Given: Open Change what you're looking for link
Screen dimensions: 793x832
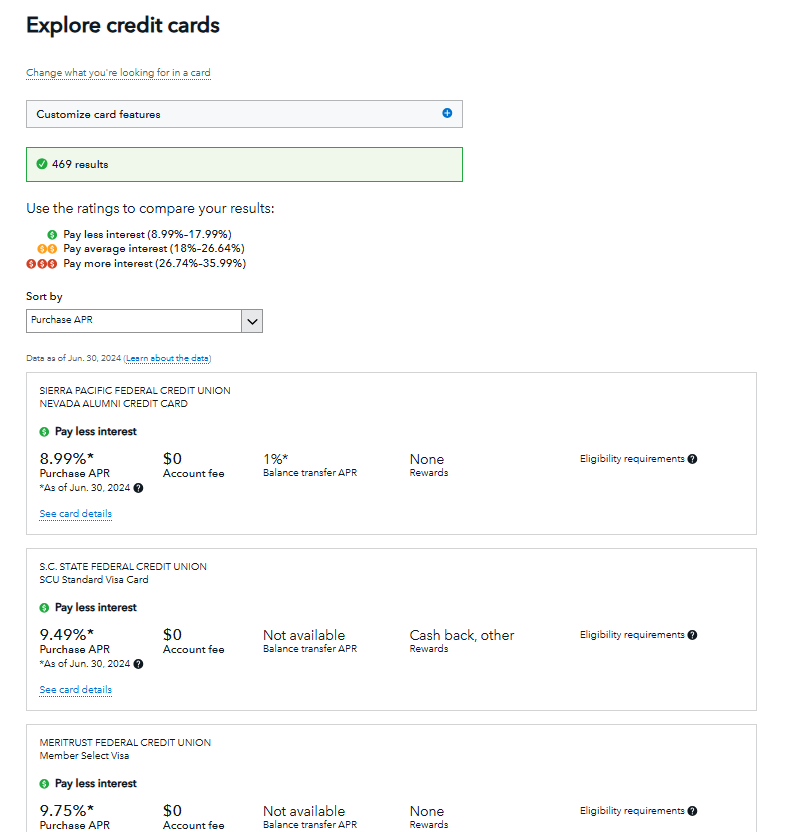Looking at the screenshot, I should [x=118, y=73].
